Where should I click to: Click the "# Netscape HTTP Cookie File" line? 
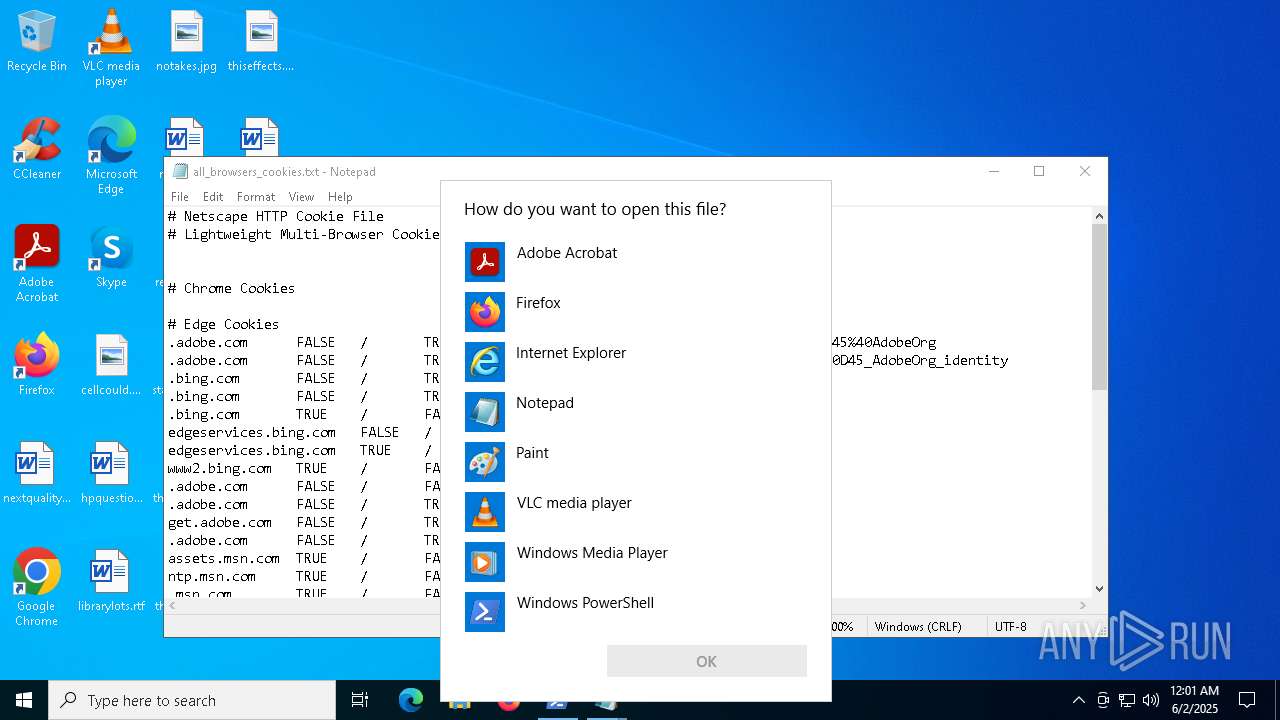click(x=275, y=216)
